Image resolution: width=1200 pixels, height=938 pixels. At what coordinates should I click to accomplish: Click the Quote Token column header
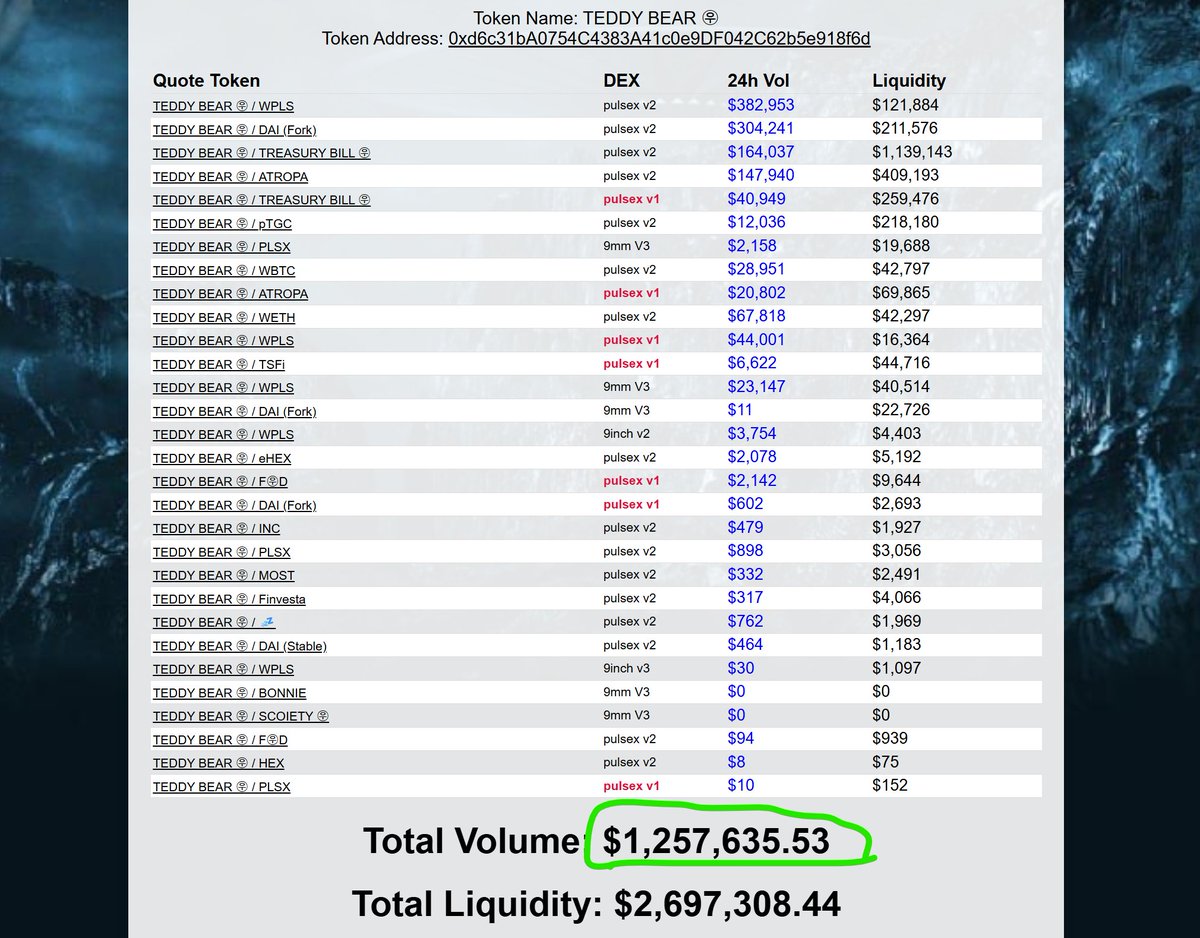point(206,81)
